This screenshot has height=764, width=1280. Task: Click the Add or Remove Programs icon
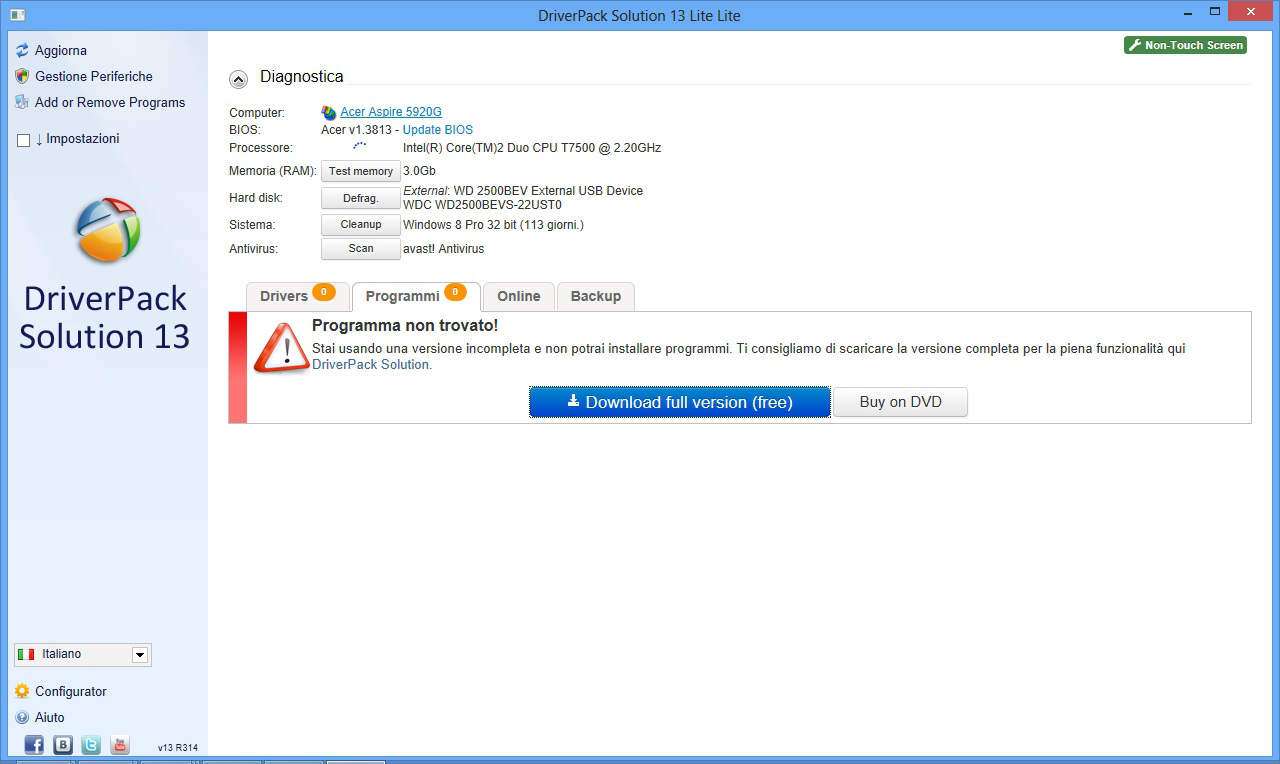(22, 102)
